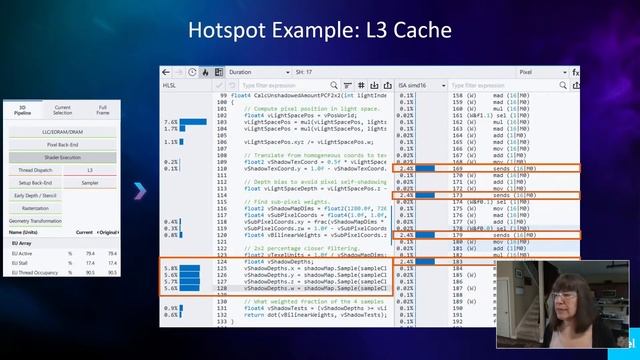Select the Sampler block
Viewport: 640px width, 360px height.
90,183
